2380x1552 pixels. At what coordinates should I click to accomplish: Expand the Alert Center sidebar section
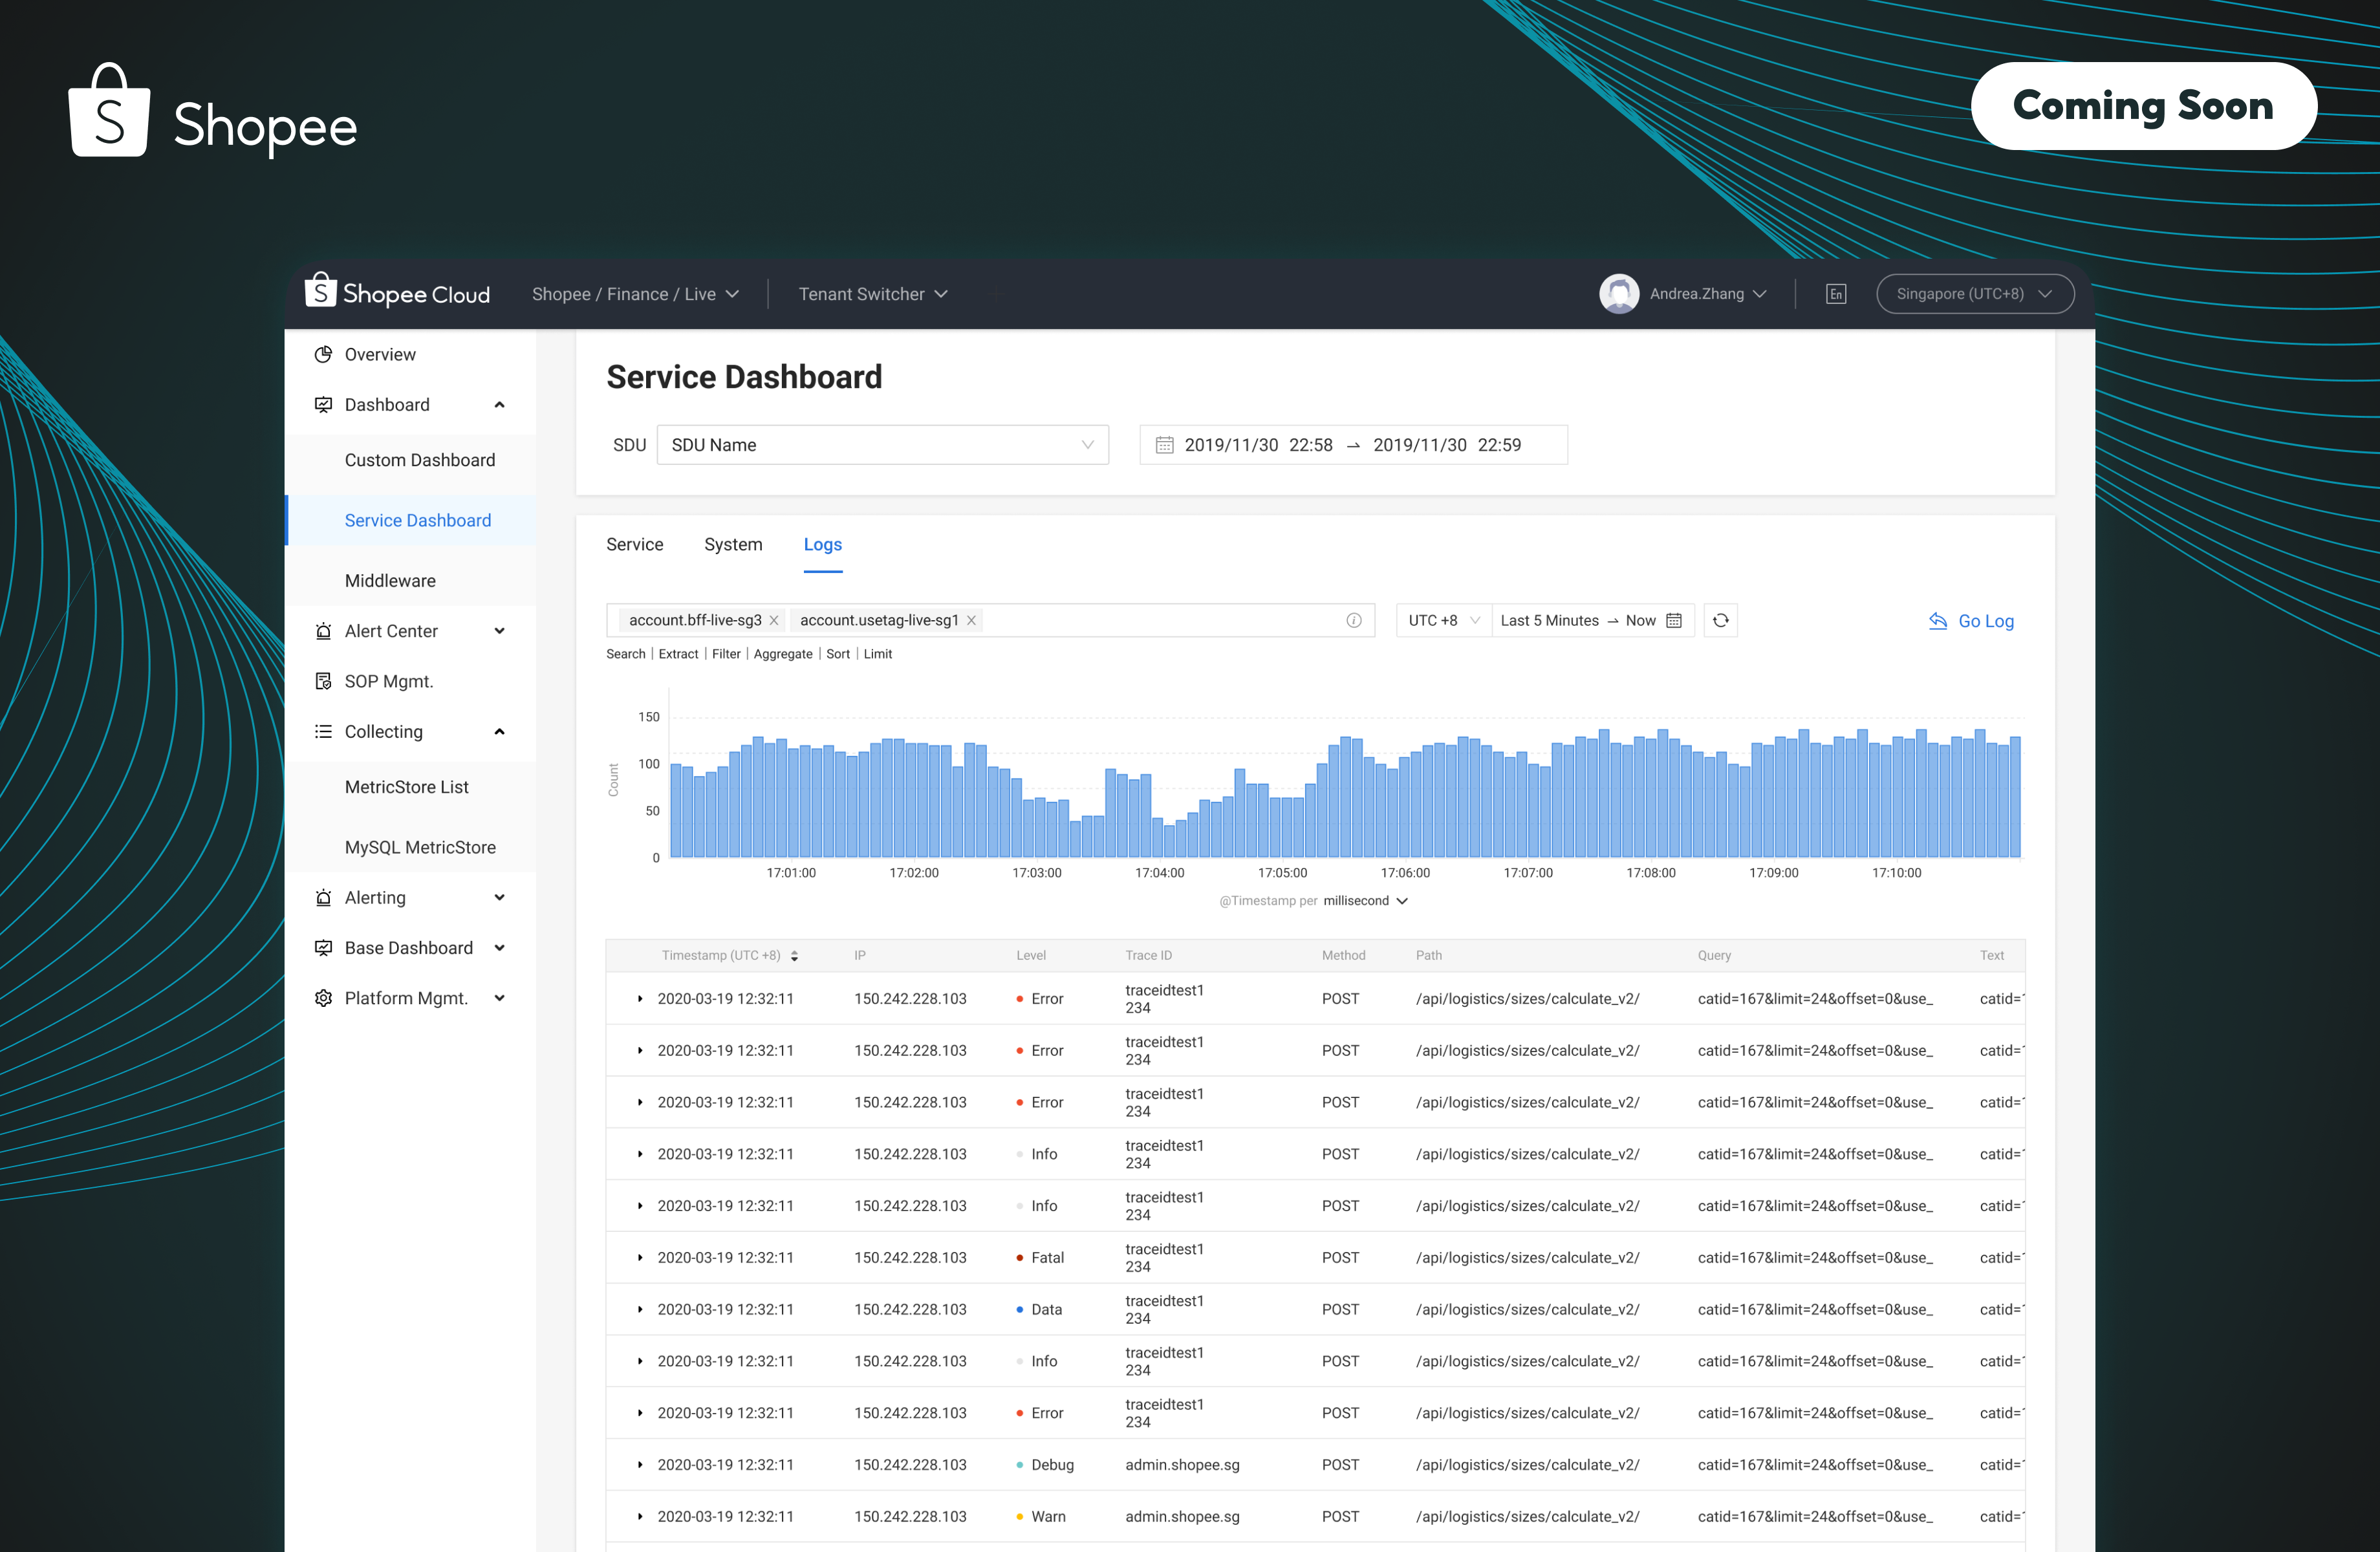[x=499, y=631]
